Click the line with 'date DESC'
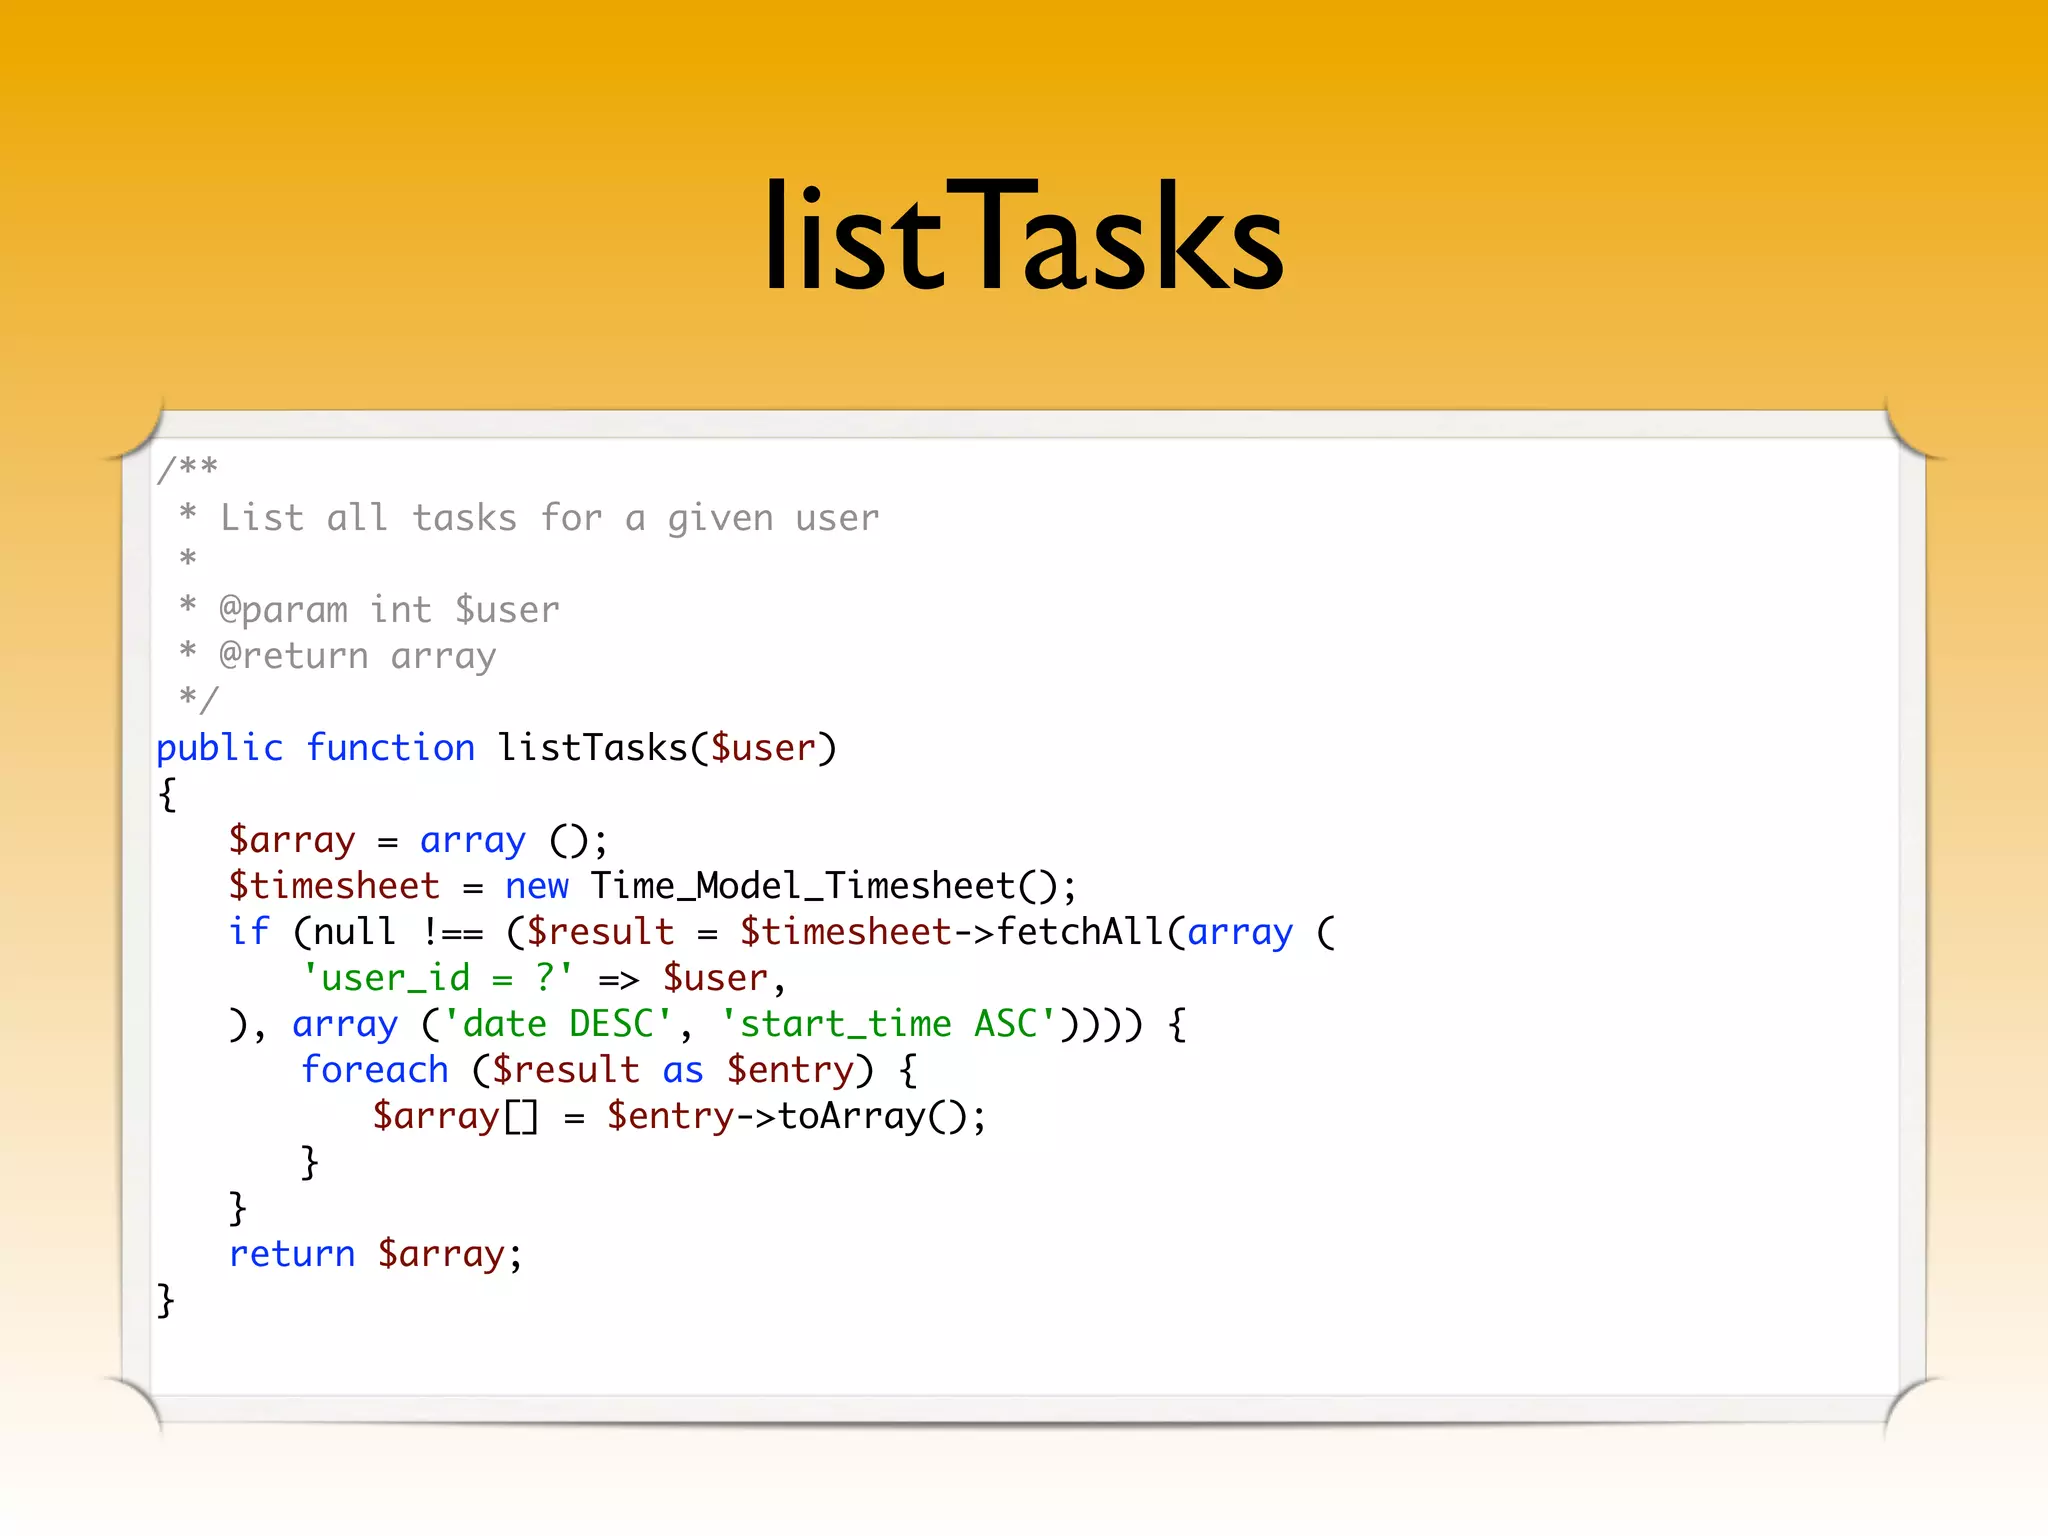The height and width of the screenshot is (1536, 2048). [x=707, y=1024]
